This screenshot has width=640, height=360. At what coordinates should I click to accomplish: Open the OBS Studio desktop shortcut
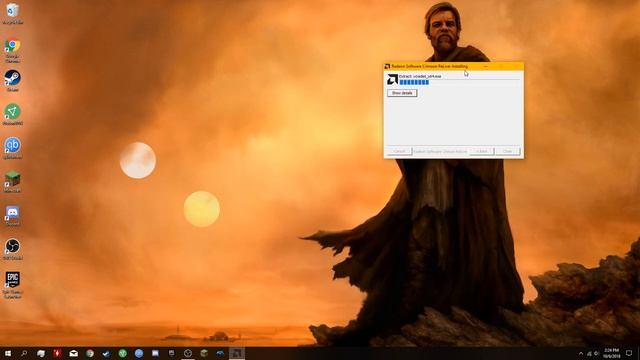(x=13, y=249)
